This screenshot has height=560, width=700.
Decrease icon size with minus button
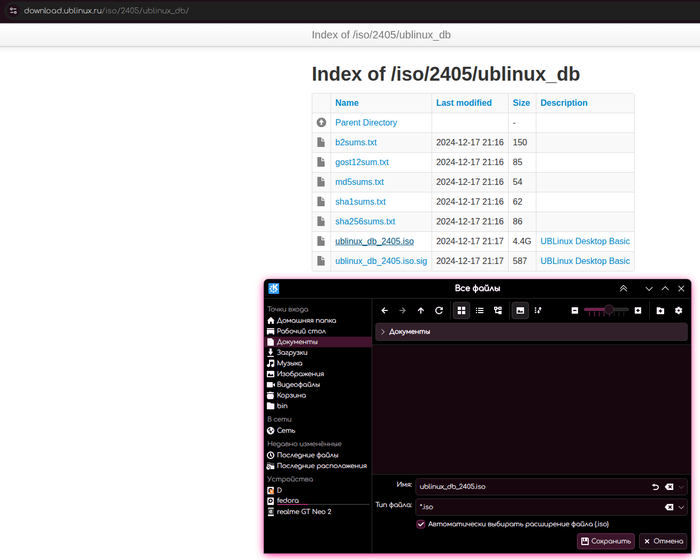575,310
